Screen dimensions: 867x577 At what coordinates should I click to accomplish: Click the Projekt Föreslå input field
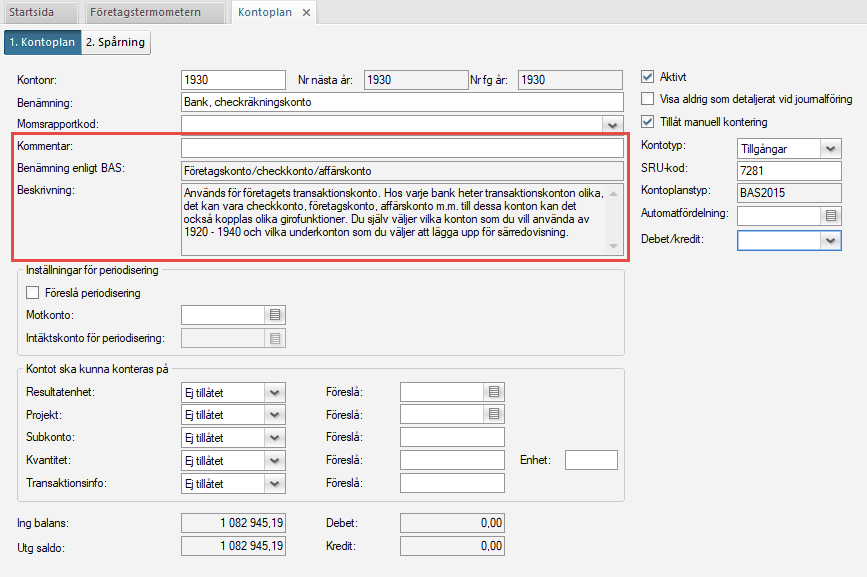(x=442, y=414)
